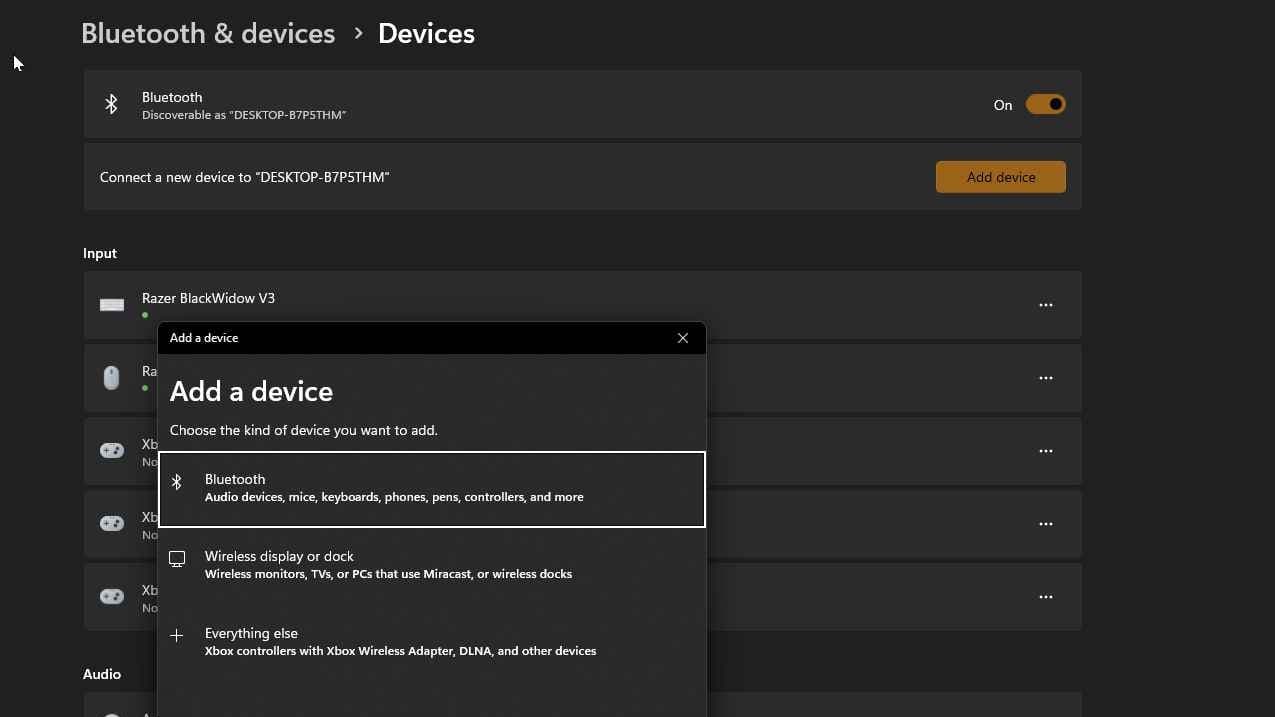The image size is (1275, 717).
Task: Click the Bluetooth icon in the top settings row
Action: (x=112, y=105)
